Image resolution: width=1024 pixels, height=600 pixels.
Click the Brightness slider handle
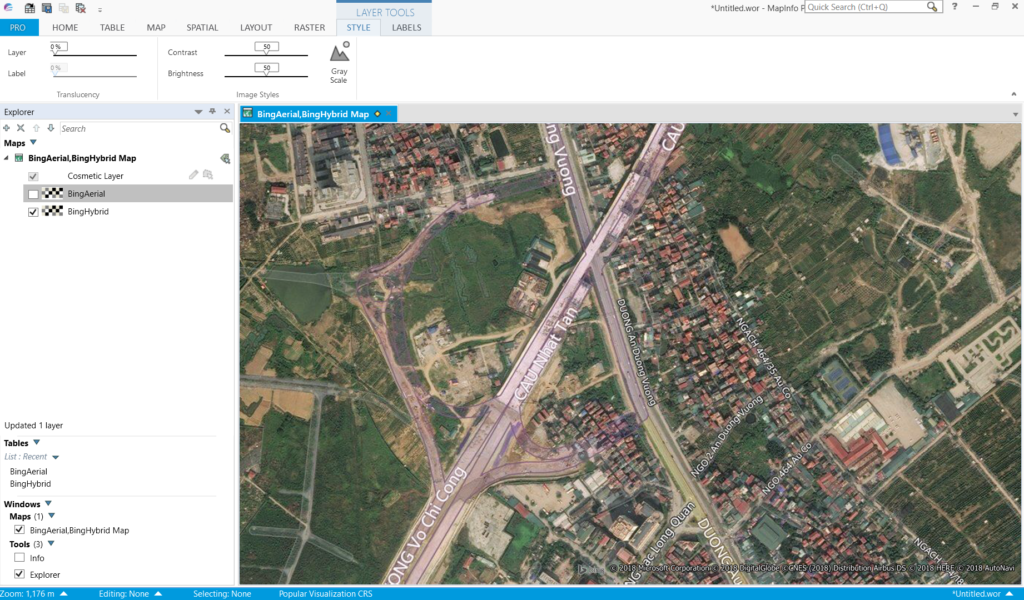(x=266, y=69)
